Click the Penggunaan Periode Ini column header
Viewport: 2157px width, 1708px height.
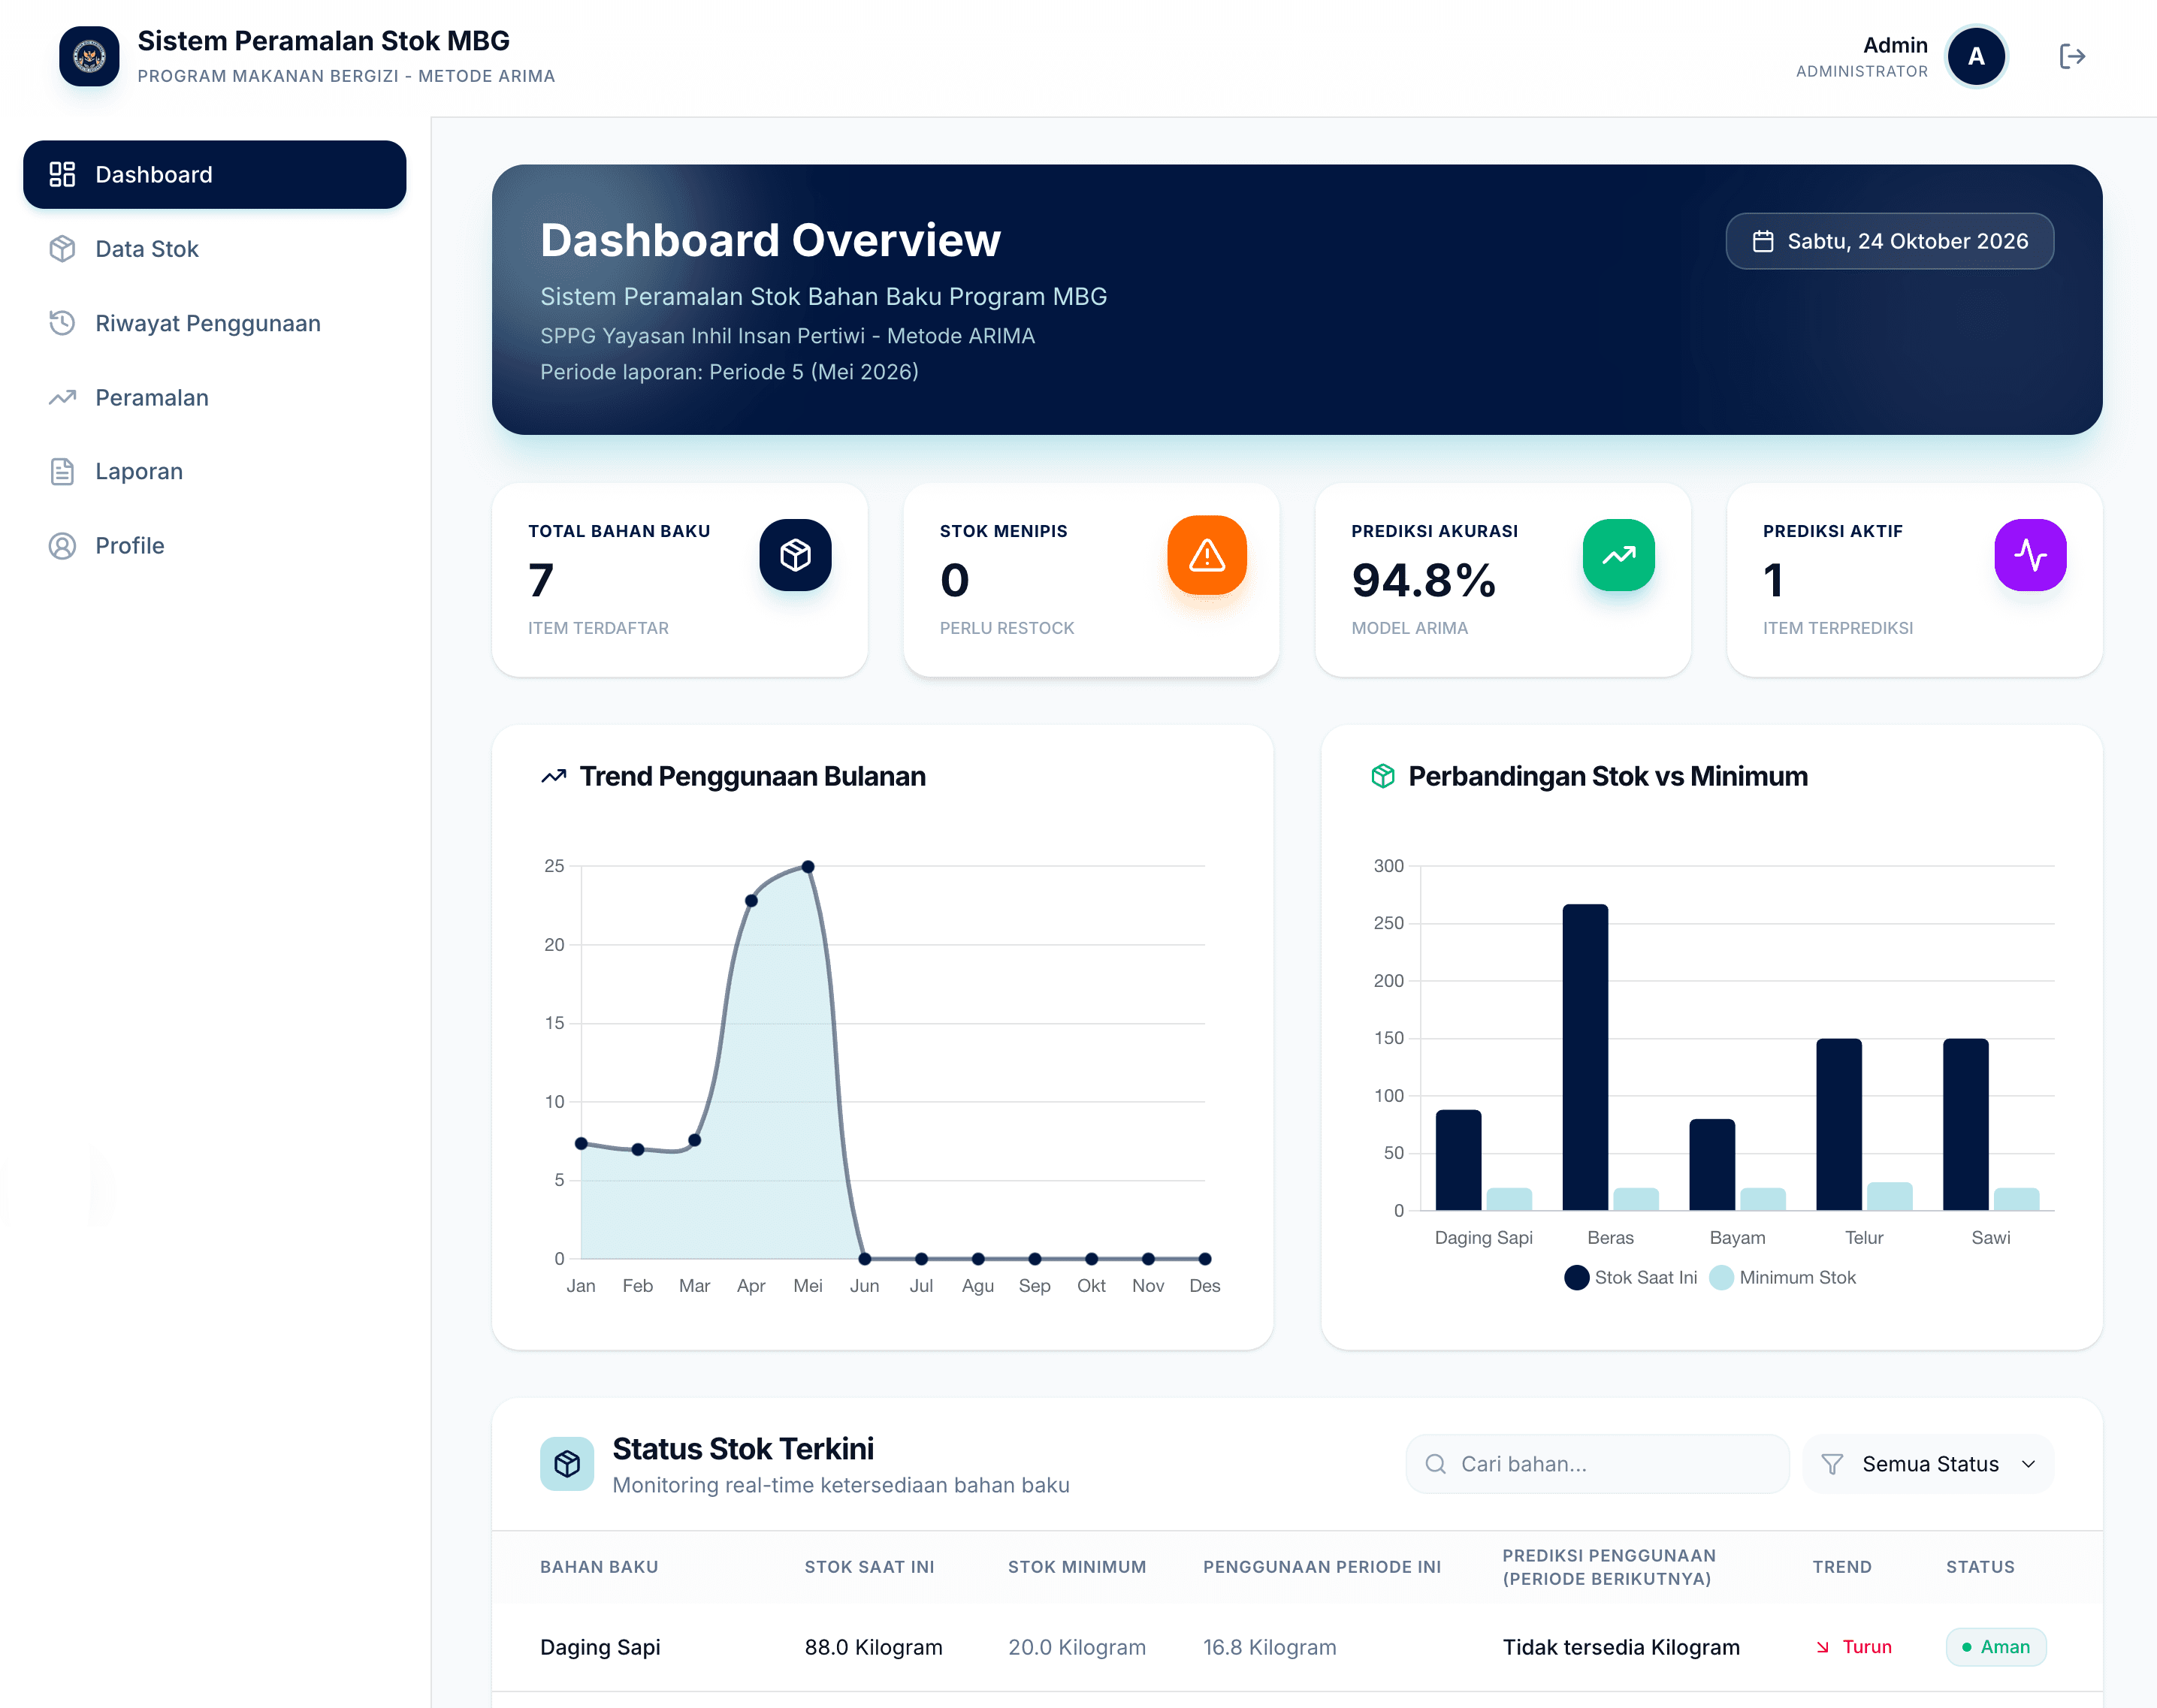1321,1567
